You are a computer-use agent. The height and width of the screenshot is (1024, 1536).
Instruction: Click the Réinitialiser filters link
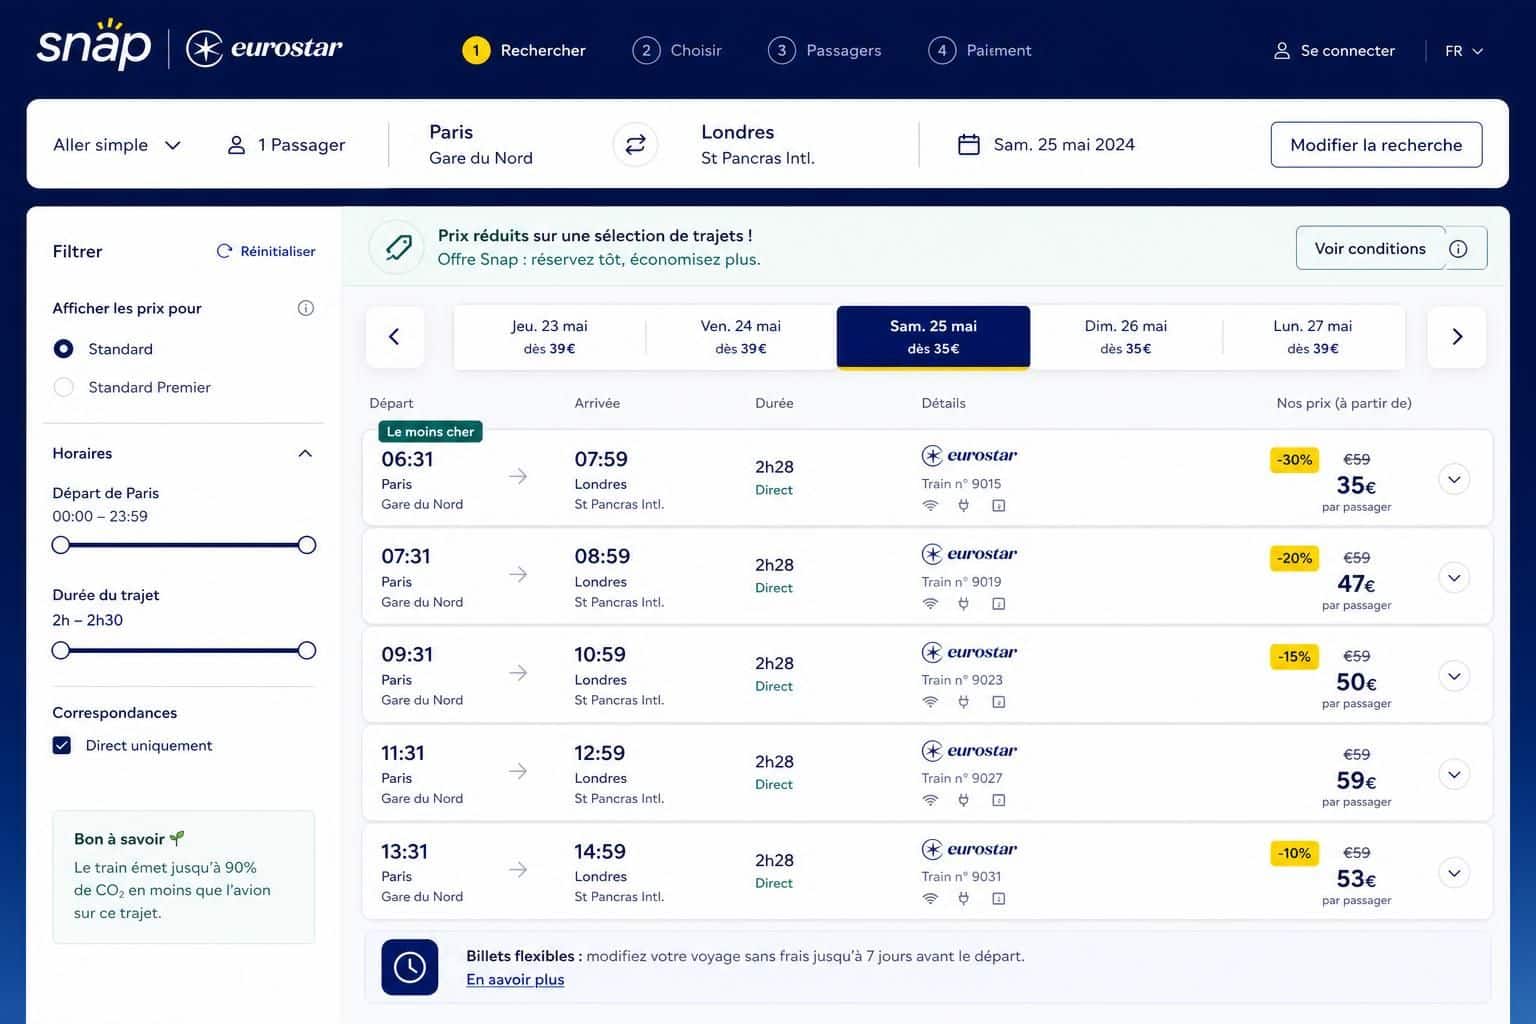266,251
